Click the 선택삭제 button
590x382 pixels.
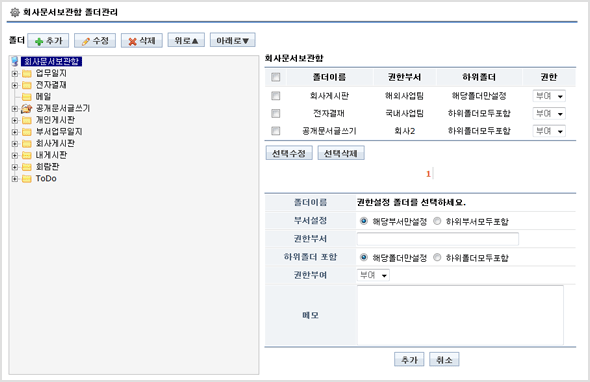341,153
